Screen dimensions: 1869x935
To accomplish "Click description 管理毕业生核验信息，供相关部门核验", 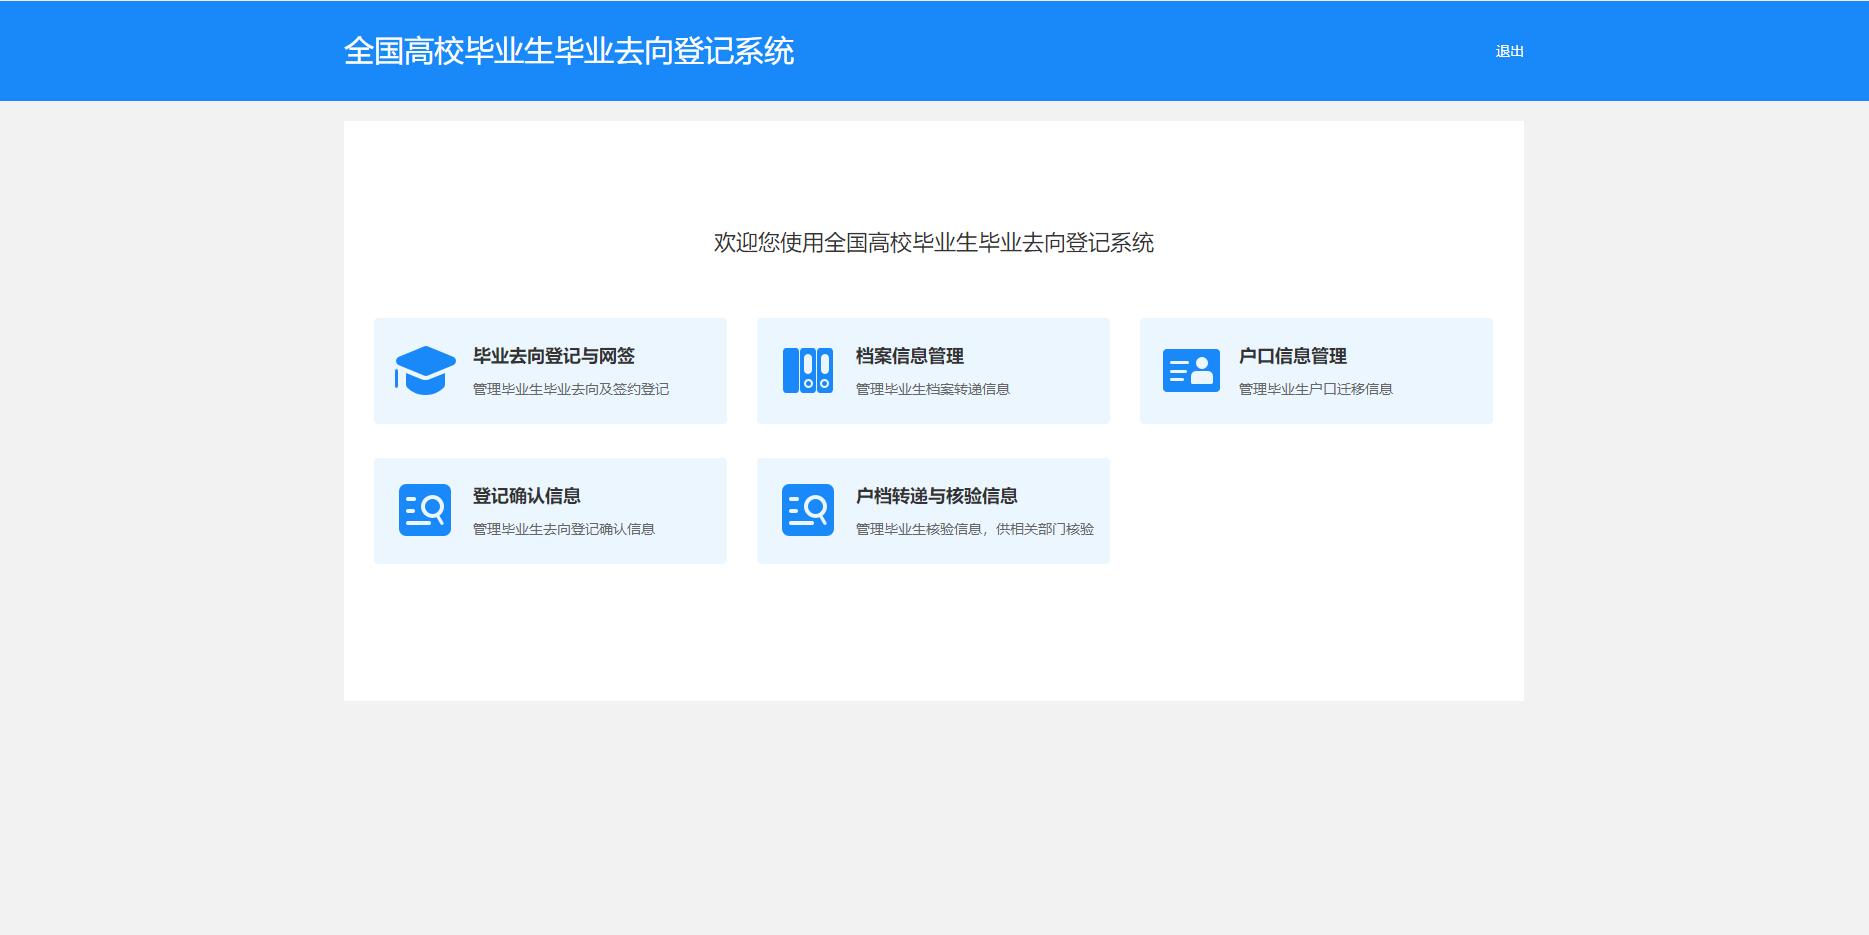I will pyautogui.click(x=974, y=529).
